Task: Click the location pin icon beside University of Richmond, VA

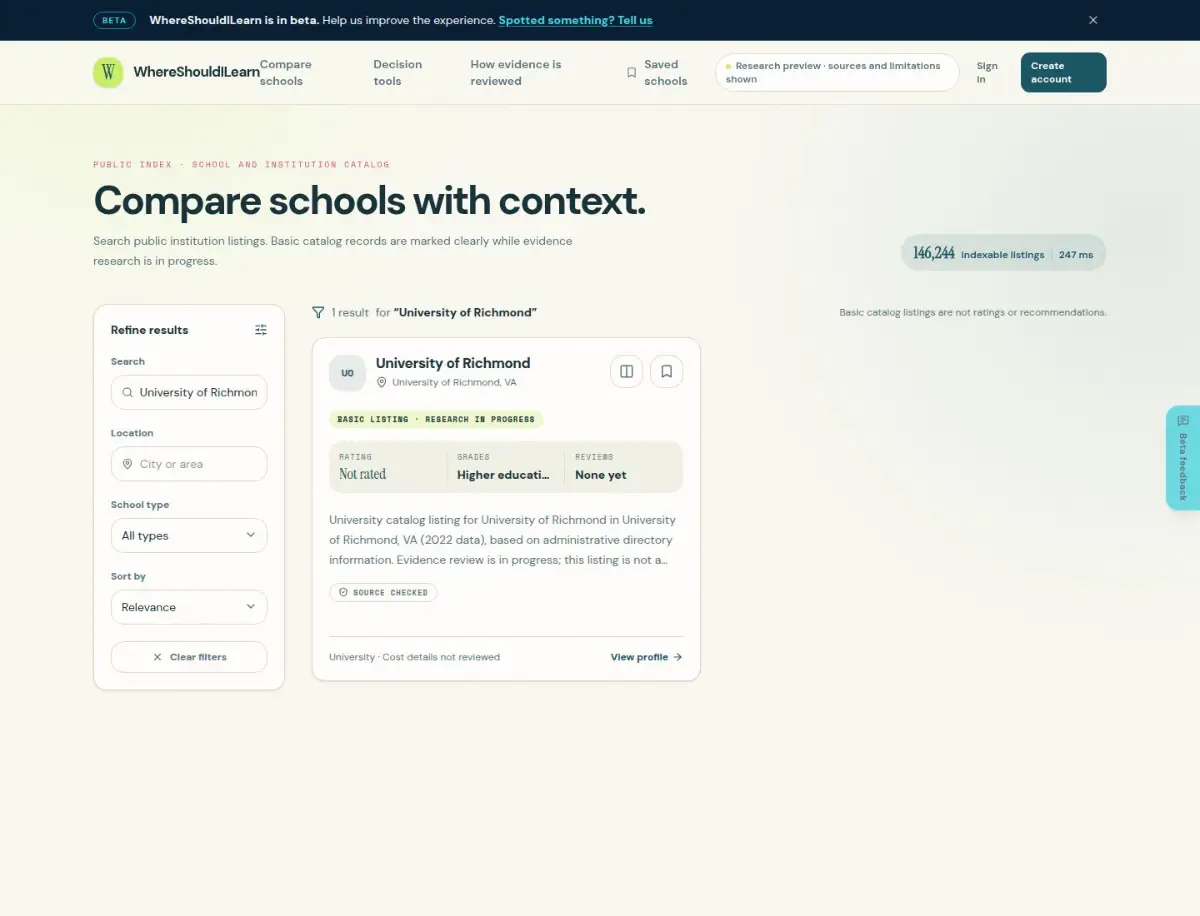Action: (381, 382)
